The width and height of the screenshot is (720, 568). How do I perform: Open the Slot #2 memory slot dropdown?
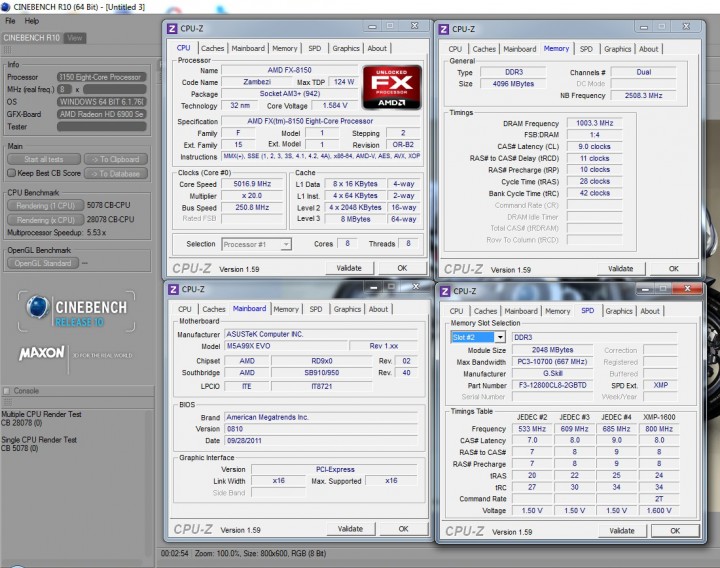coord(500,337)
